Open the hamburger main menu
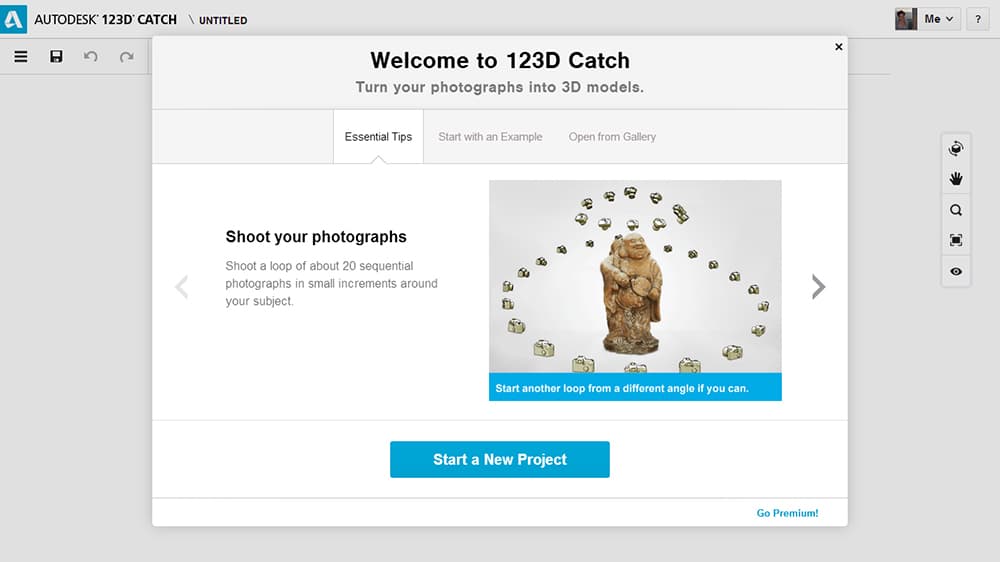Viewport: 1000px width, 562px height. click(x=21, y=57)
